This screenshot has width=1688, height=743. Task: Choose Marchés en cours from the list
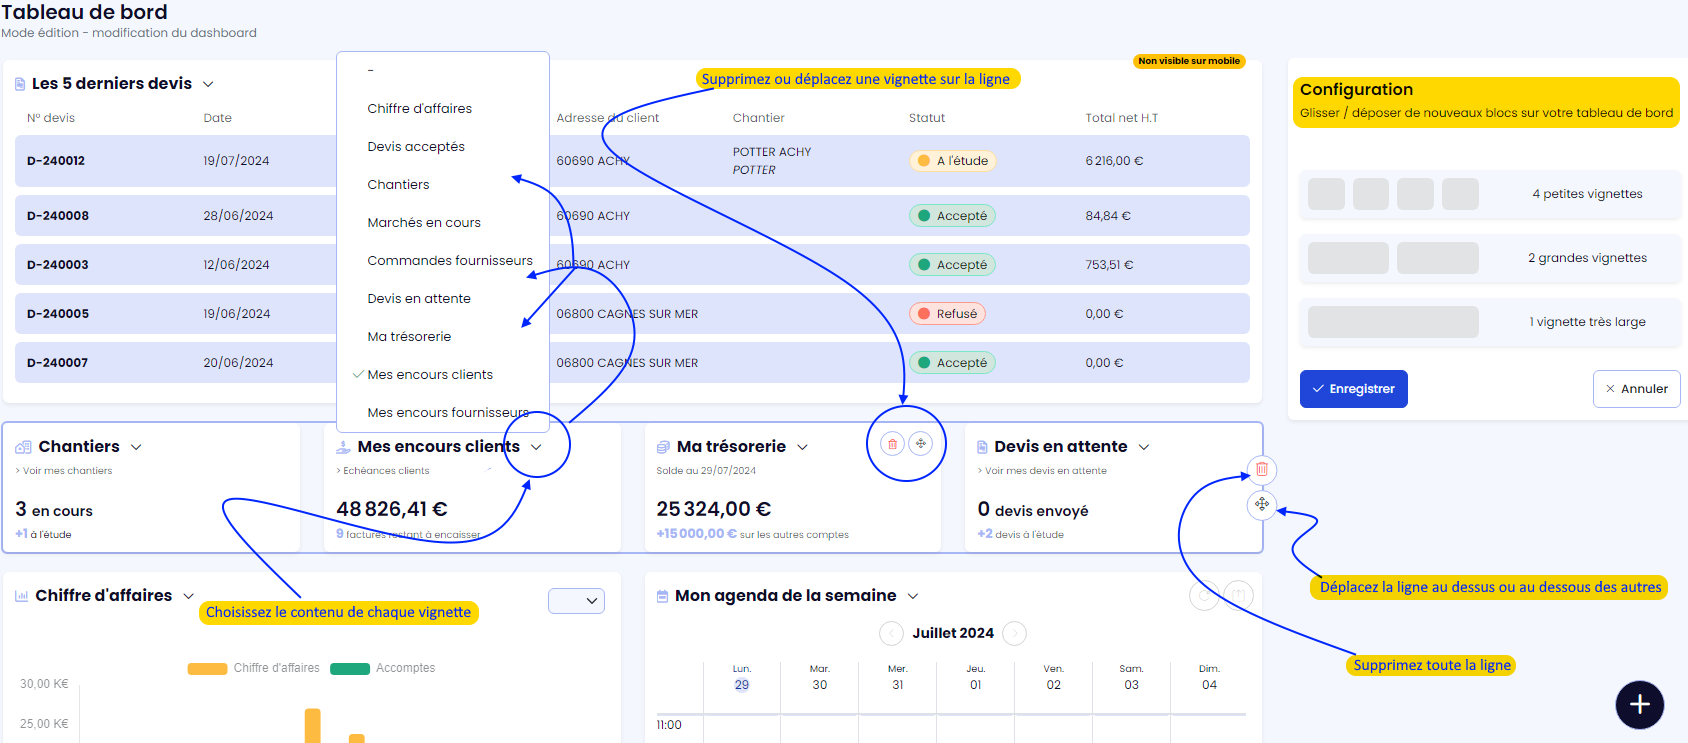tap(424, 223)
